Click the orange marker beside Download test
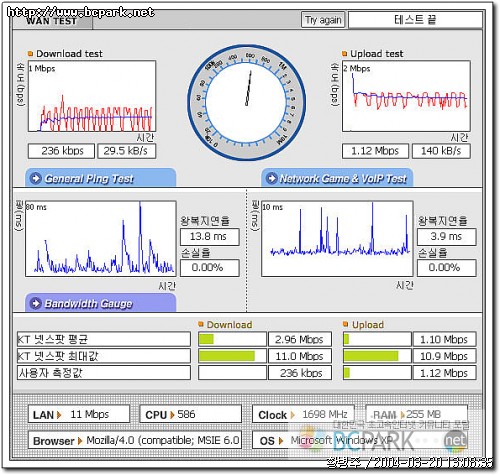 pos(31,53)
